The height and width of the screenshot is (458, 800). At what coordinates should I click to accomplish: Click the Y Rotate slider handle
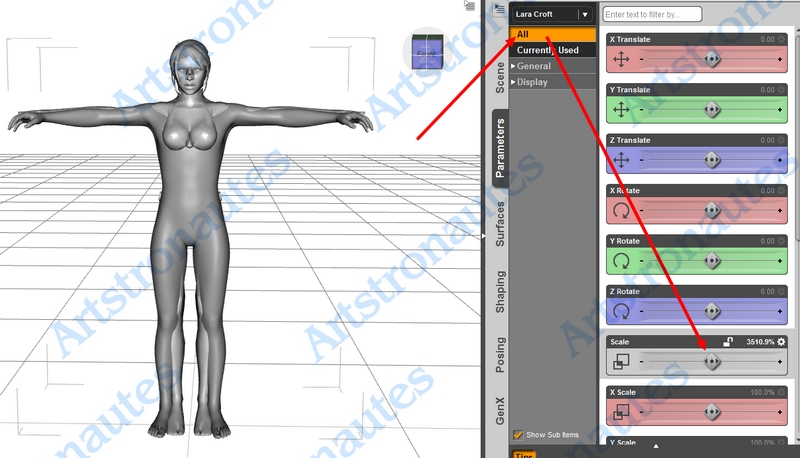coord(712,261)
